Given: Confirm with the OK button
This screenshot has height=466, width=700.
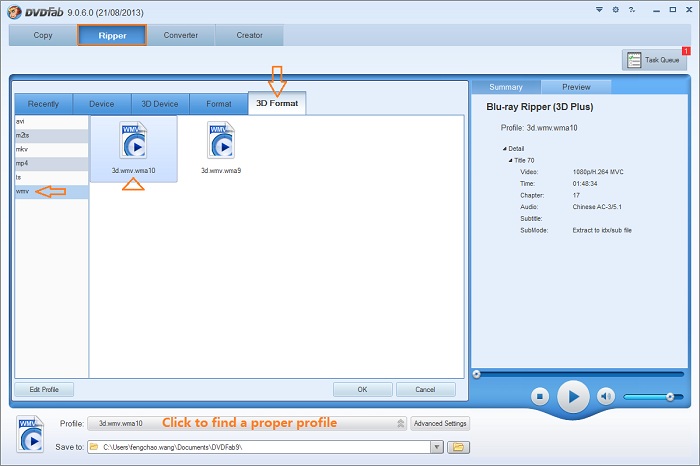Looking at the screenshot, I should (362, 390).
